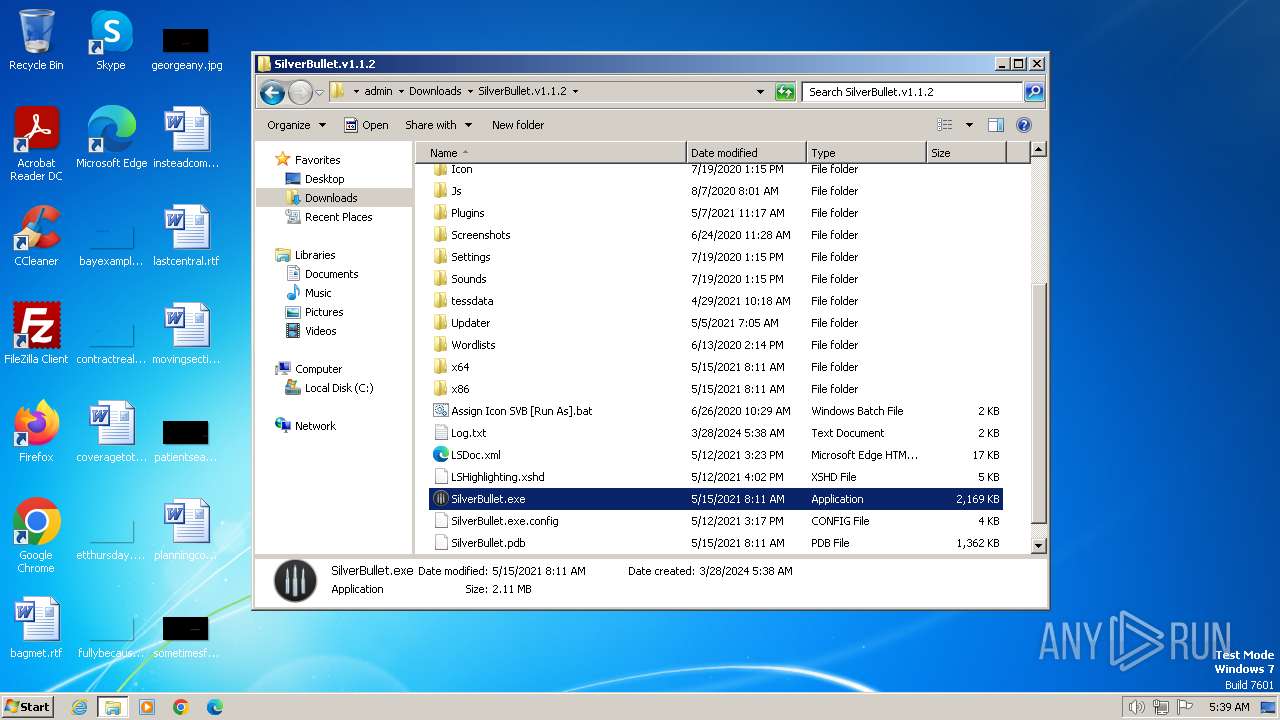
Task: Select the SilverBullet.pdb file
Action: point(716,543)
